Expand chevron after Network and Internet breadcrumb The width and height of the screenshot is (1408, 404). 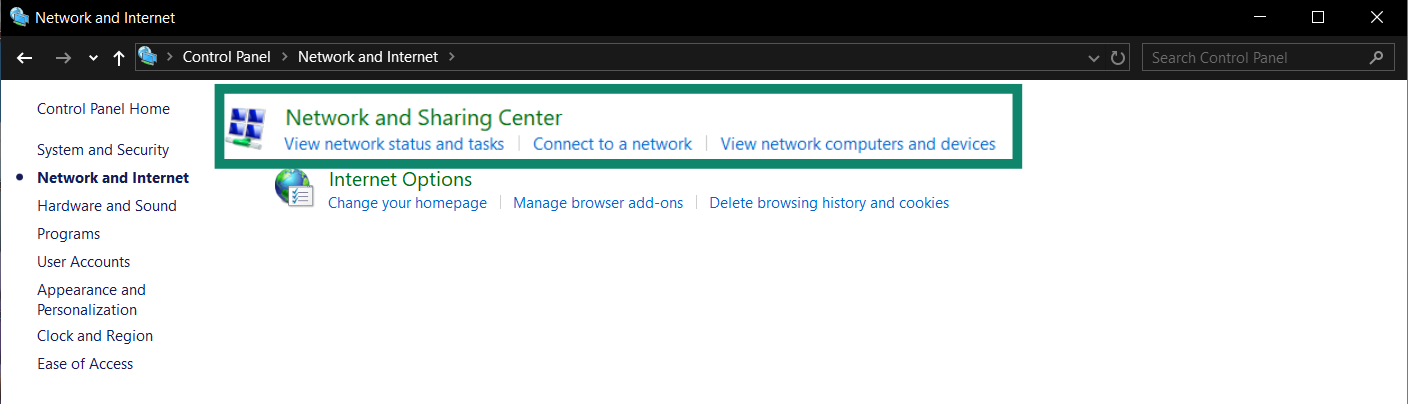coord(452,57)
